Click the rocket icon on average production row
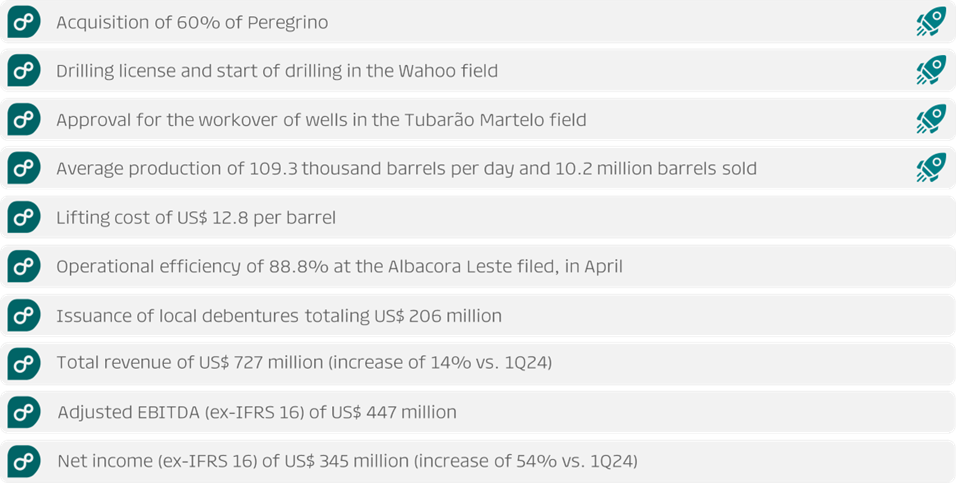Screen dimensions: 956x483 coord(930,168)
